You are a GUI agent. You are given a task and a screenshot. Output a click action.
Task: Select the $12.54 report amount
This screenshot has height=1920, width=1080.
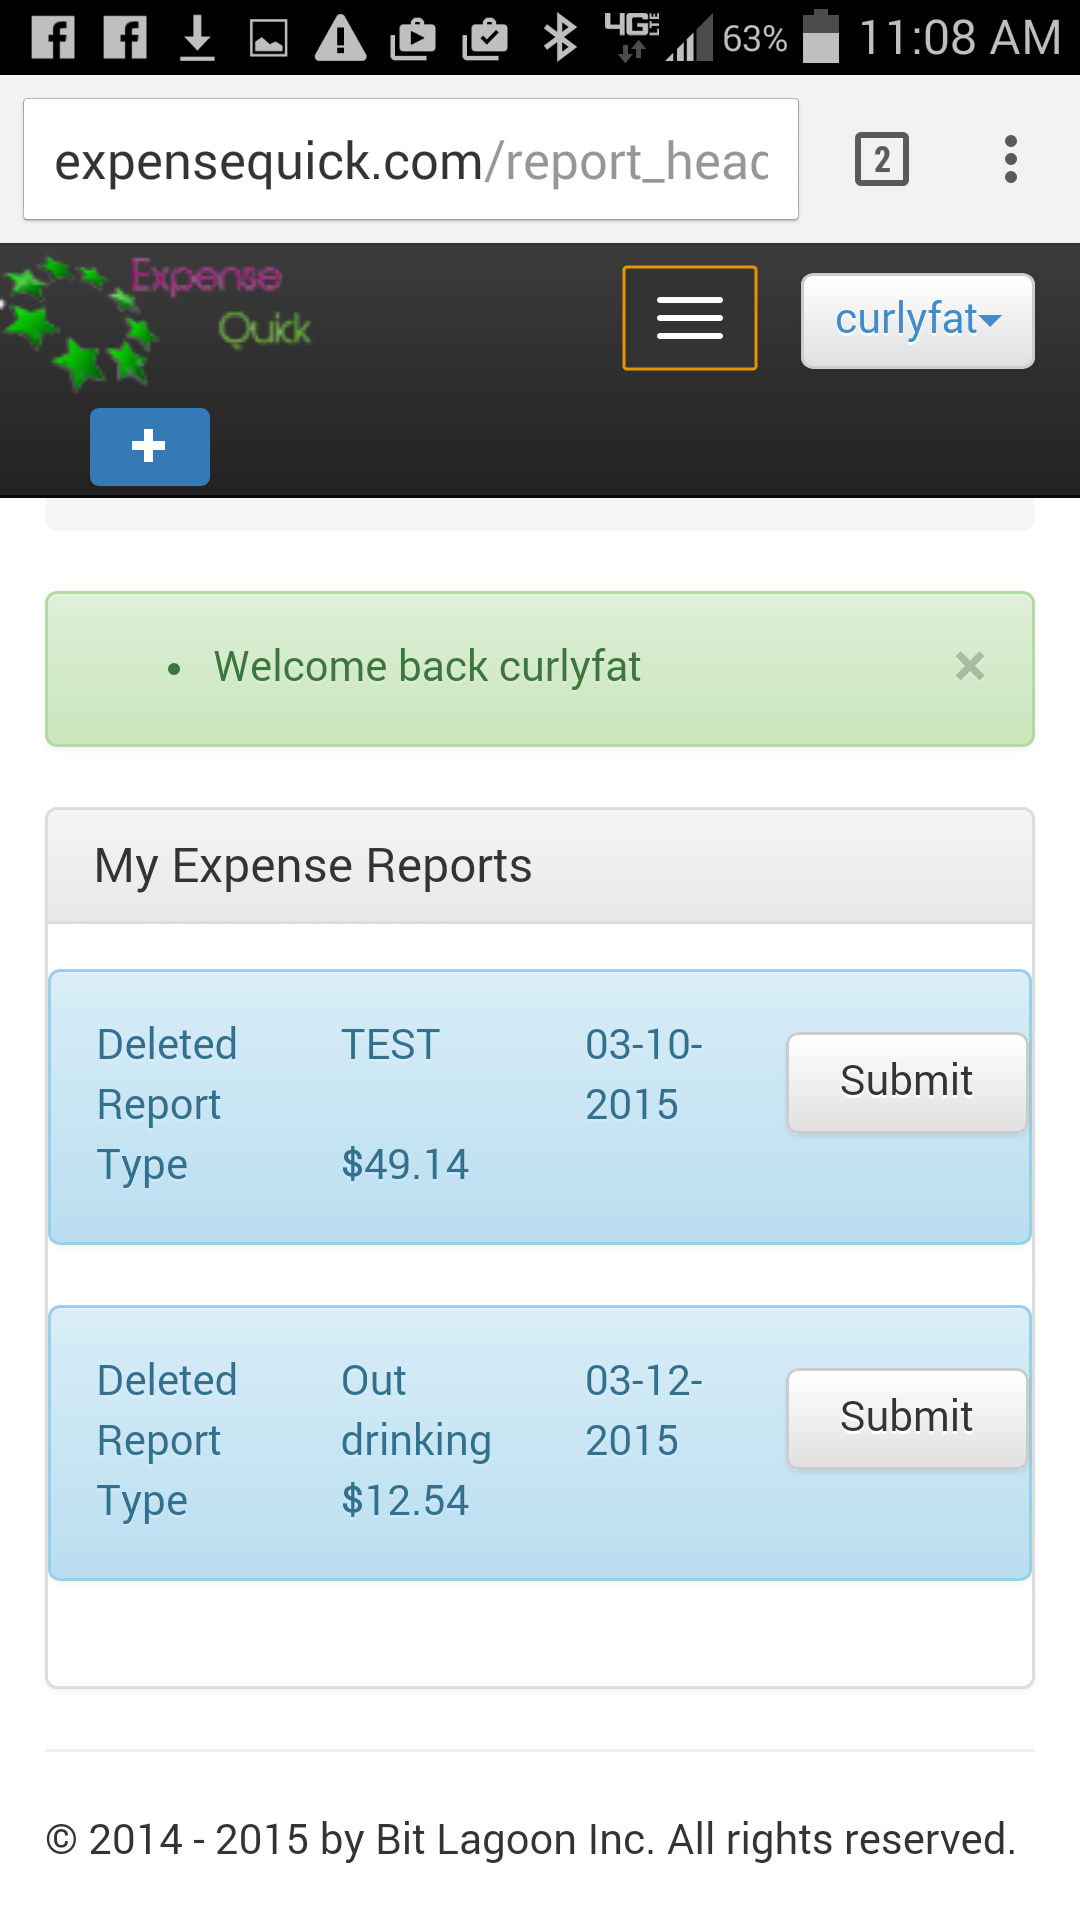405,1501
